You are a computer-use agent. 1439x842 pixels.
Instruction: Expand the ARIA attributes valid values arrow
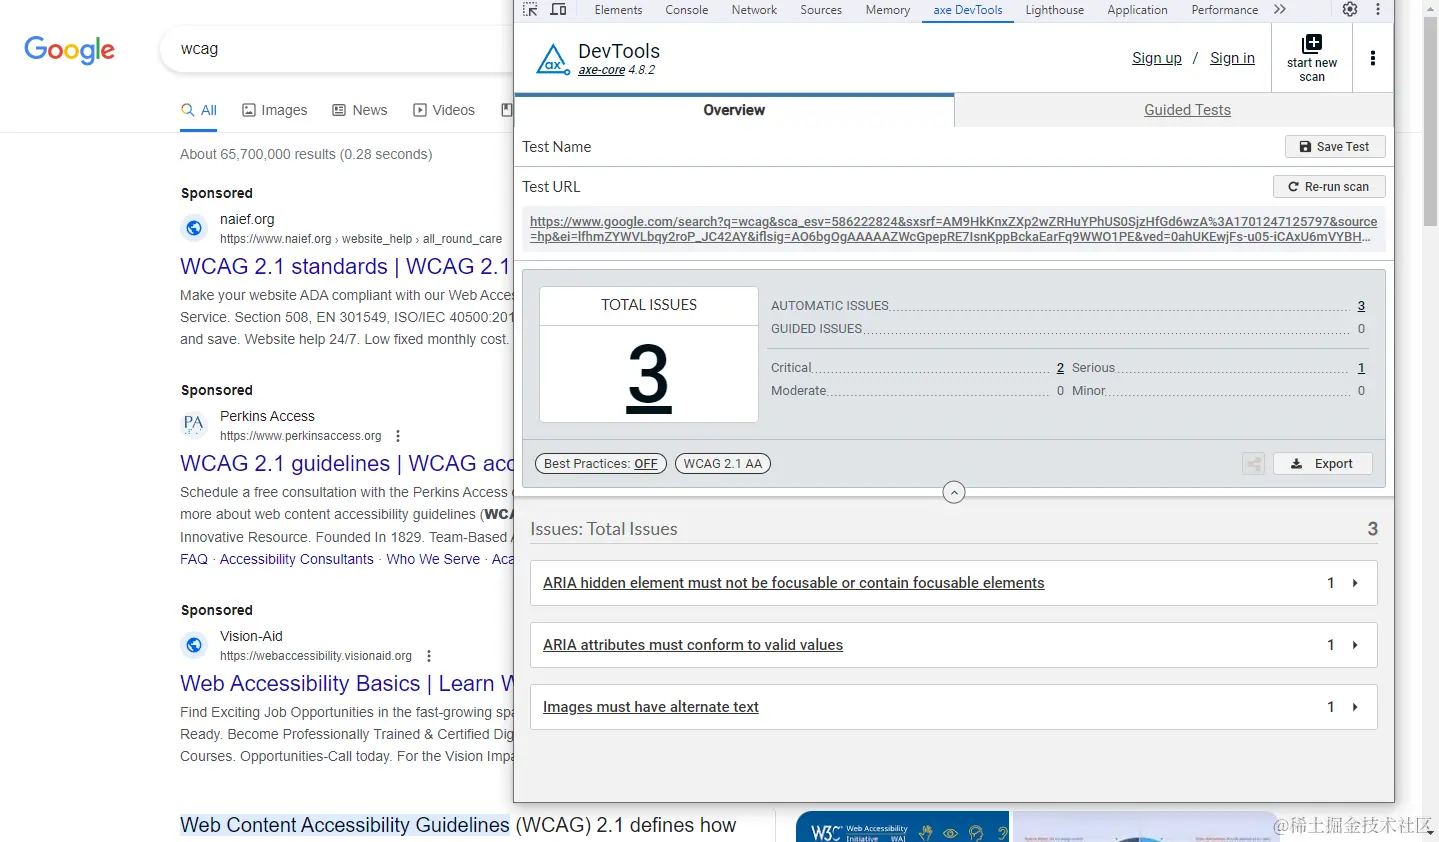1355,645
